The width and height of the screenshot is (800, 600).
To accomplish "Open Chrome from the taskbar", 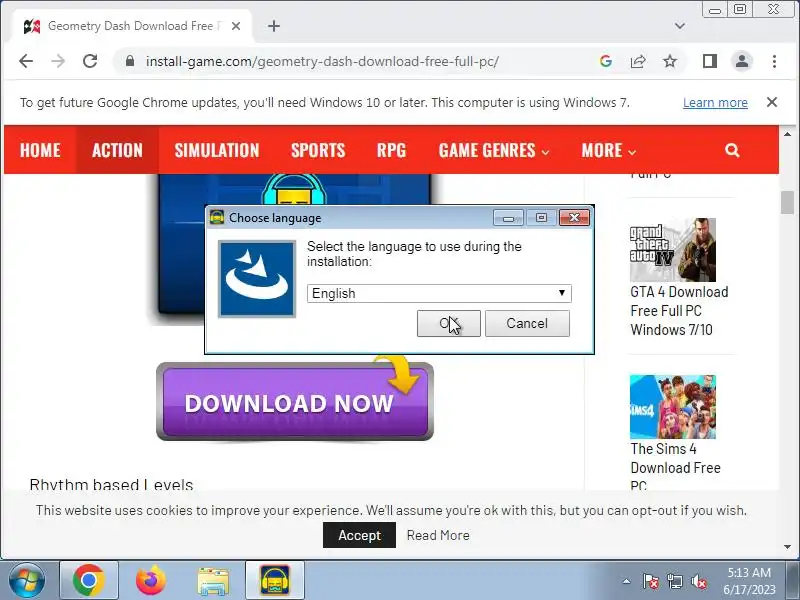I will tap(89, 580).
